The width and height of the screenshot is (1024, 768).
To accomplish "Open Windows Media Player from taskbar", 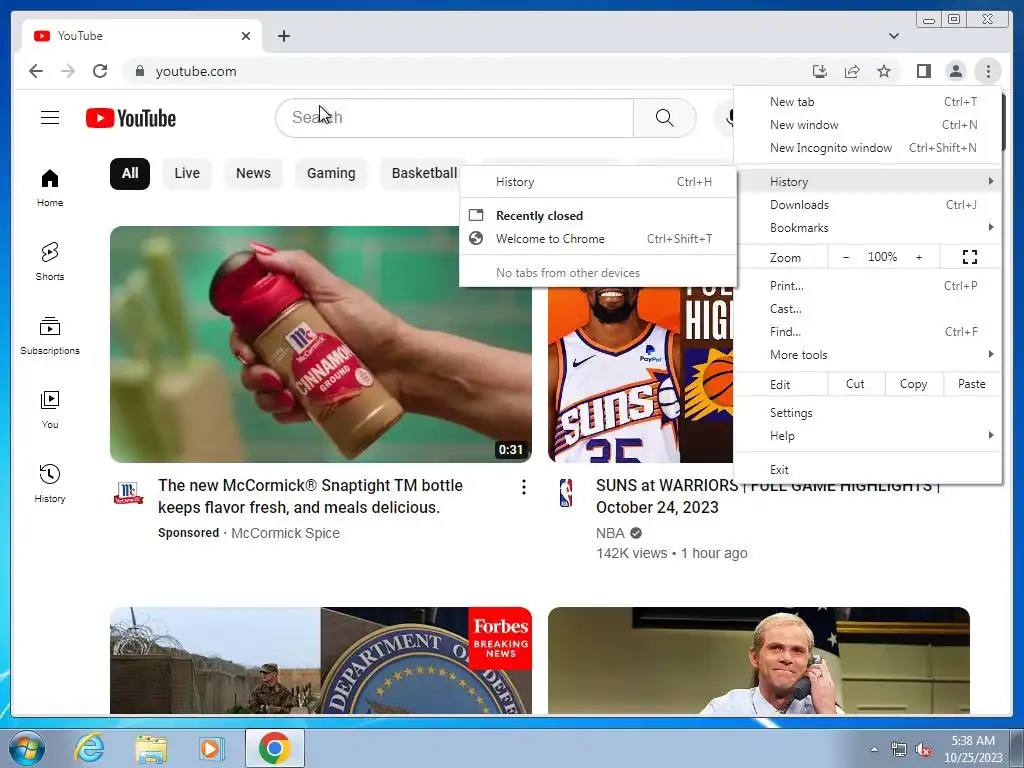I will [x=212, y=748].
